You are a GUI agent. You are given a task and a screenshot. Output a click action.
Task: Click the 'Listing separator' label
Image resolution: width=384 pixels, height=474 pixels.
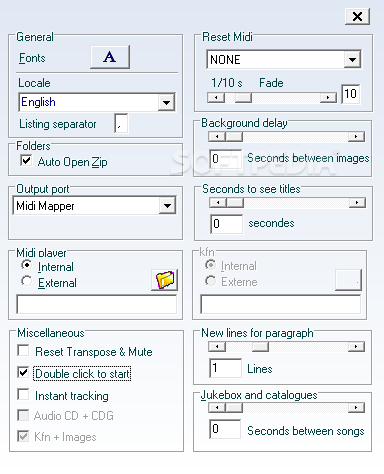58,124
